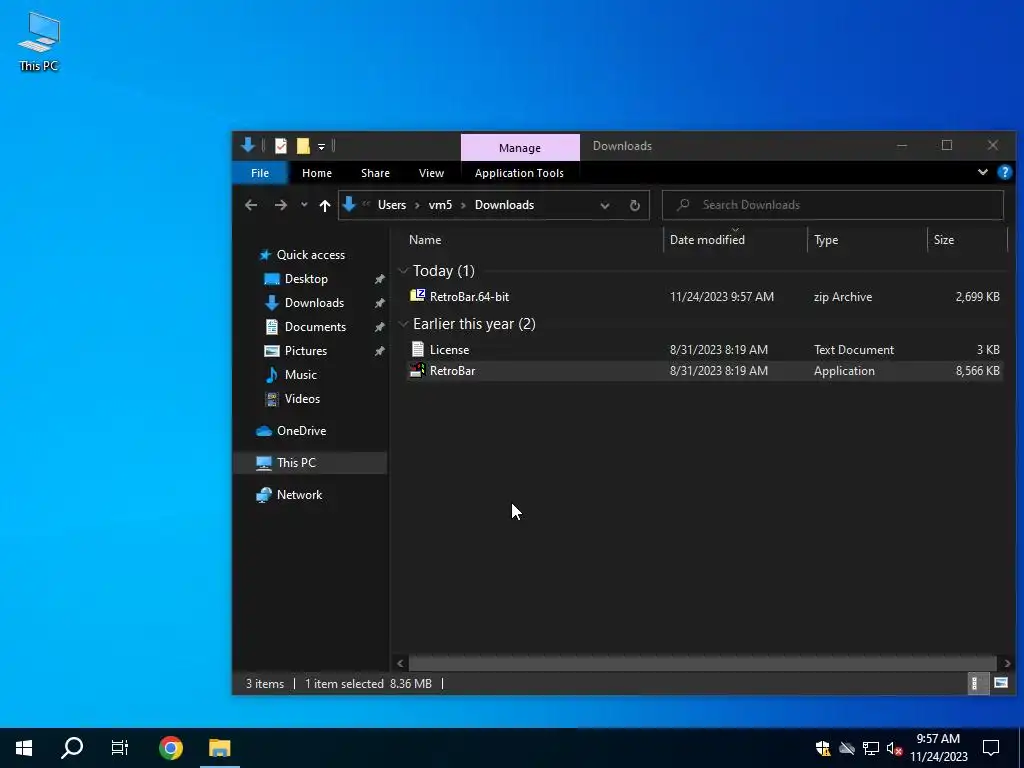Screen dimensions: 1024x768
Task: Select This PC desktop icon
Action: (x=39, y=42)
